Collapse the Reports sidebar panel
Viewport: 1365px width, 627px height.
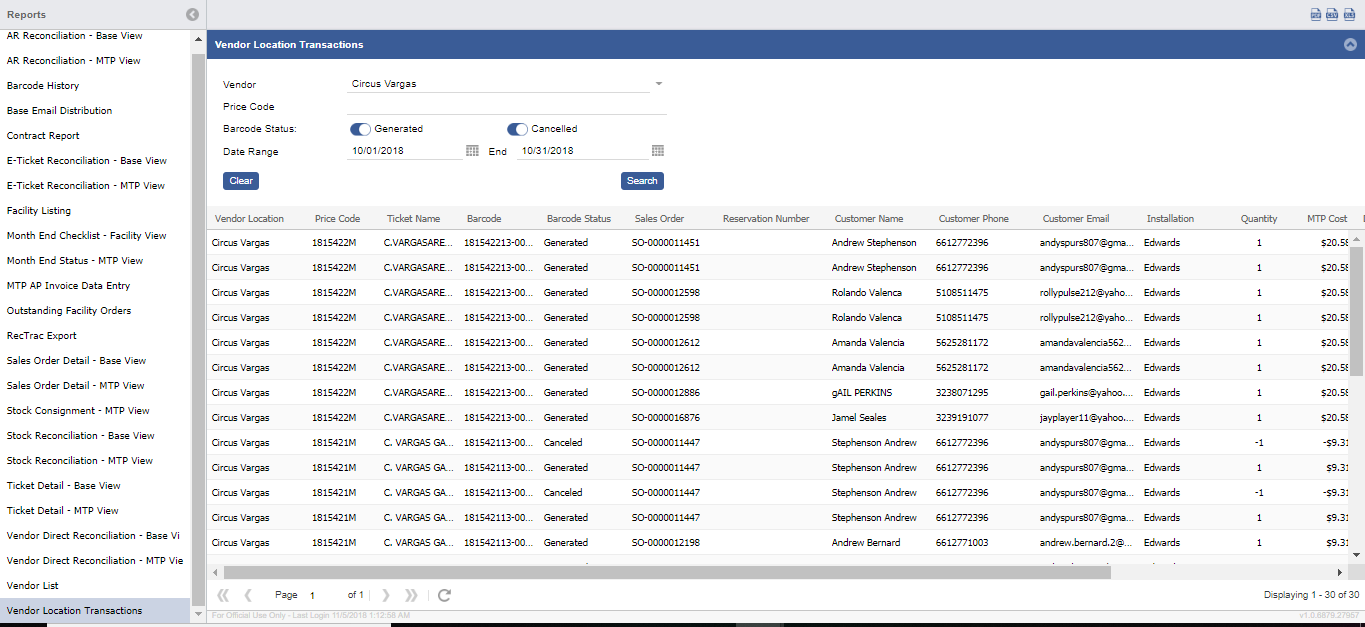pos(192,15)
